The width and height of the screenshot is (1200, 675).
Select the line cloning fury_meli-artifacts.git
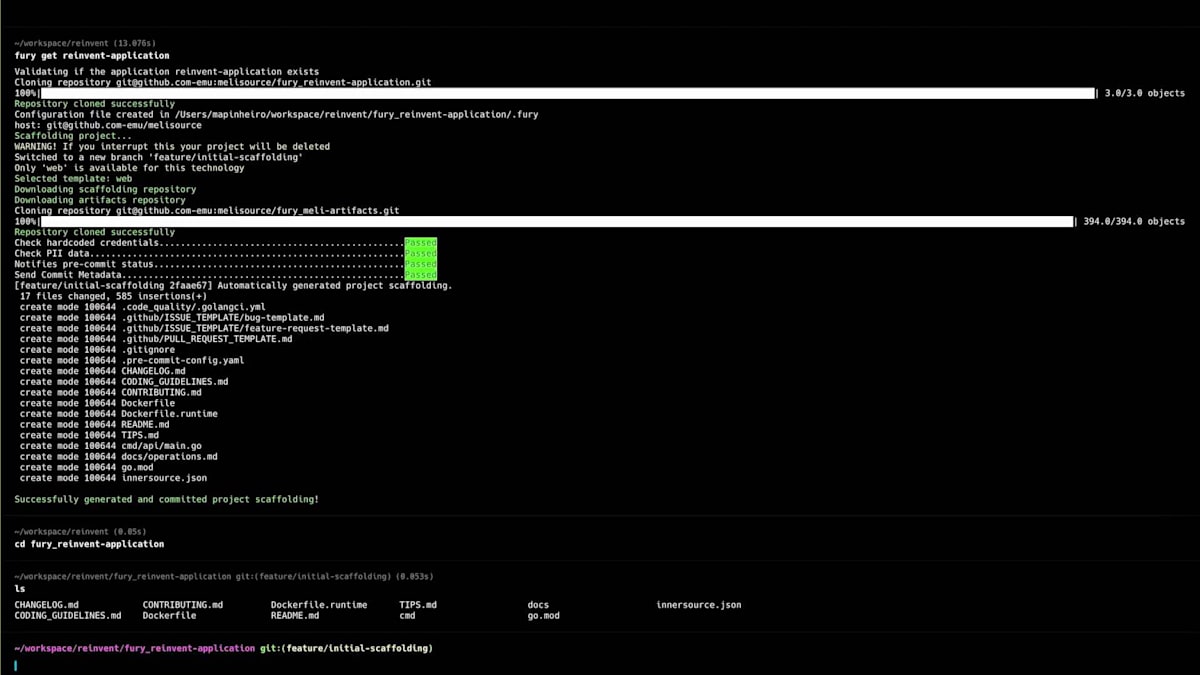207,211
